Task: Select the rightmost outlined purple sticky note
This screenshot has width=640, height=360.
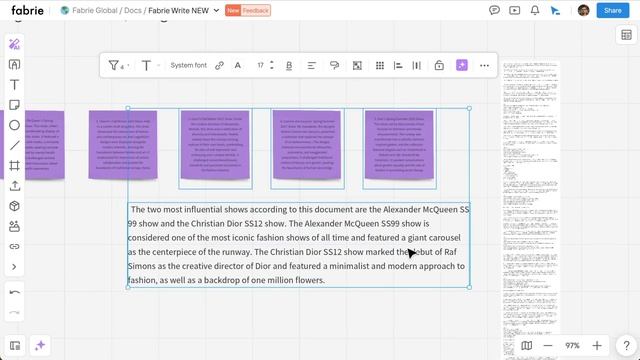Action: (x=399, y=145)
